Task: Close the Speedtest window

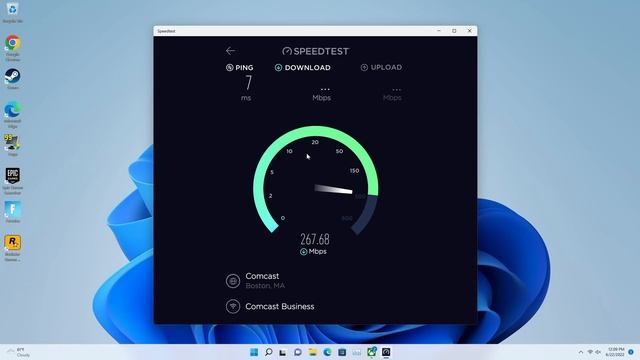Action: 469,31
